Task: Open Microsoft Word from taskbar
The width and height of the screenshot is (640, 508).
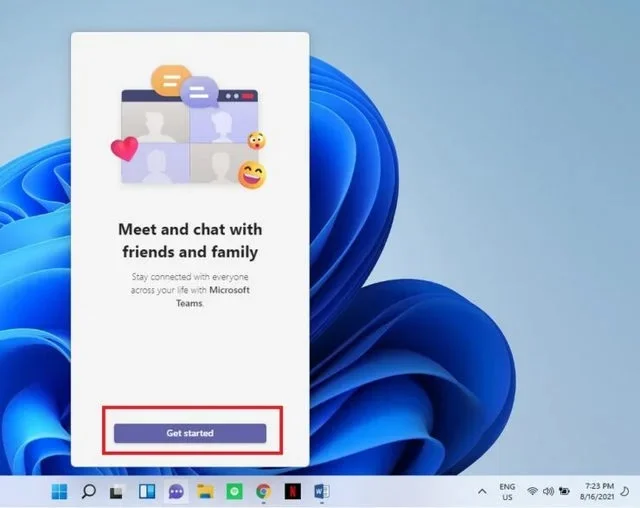Action: coord(322,491)
